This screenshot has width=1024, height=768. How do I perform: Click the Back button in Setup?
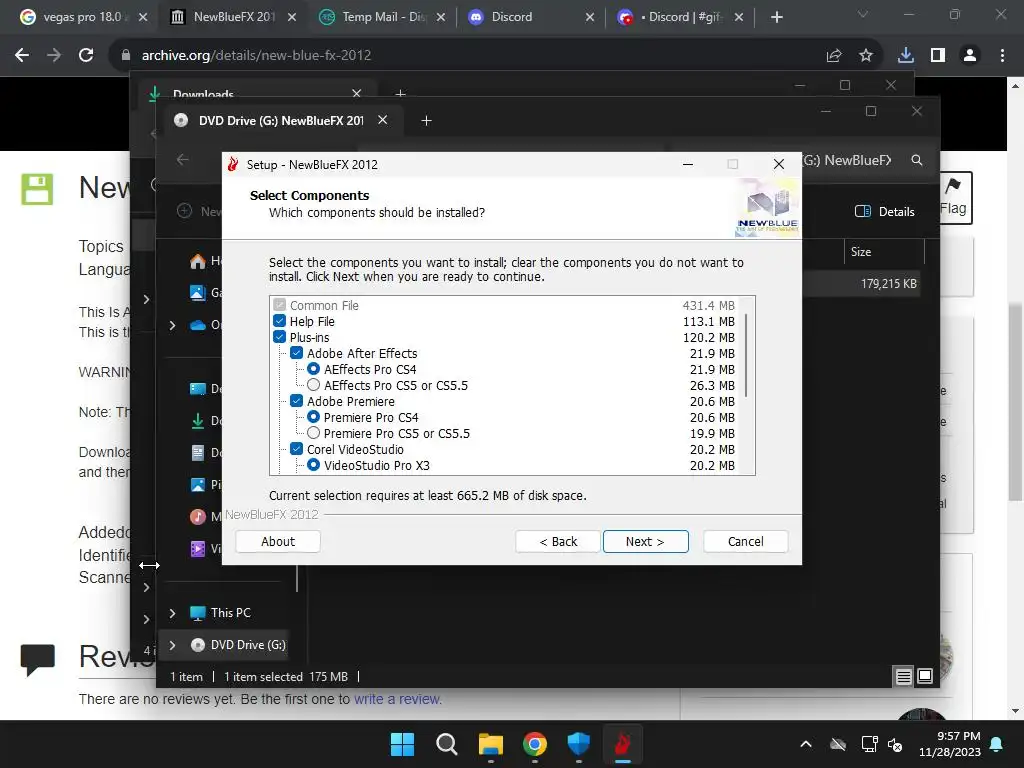558,541
